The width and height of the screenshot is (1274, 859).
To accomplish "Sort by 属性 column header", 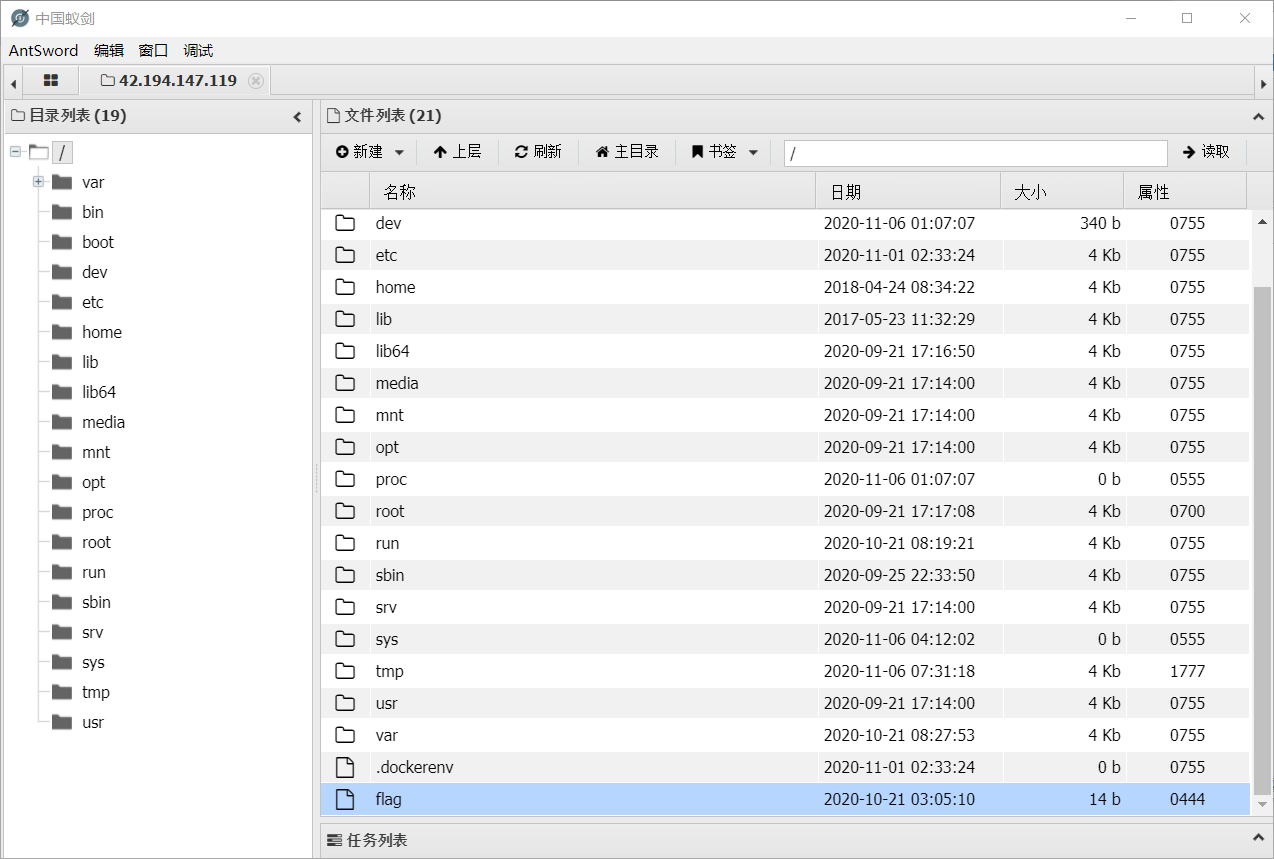I will click(x=1185, y=192).
